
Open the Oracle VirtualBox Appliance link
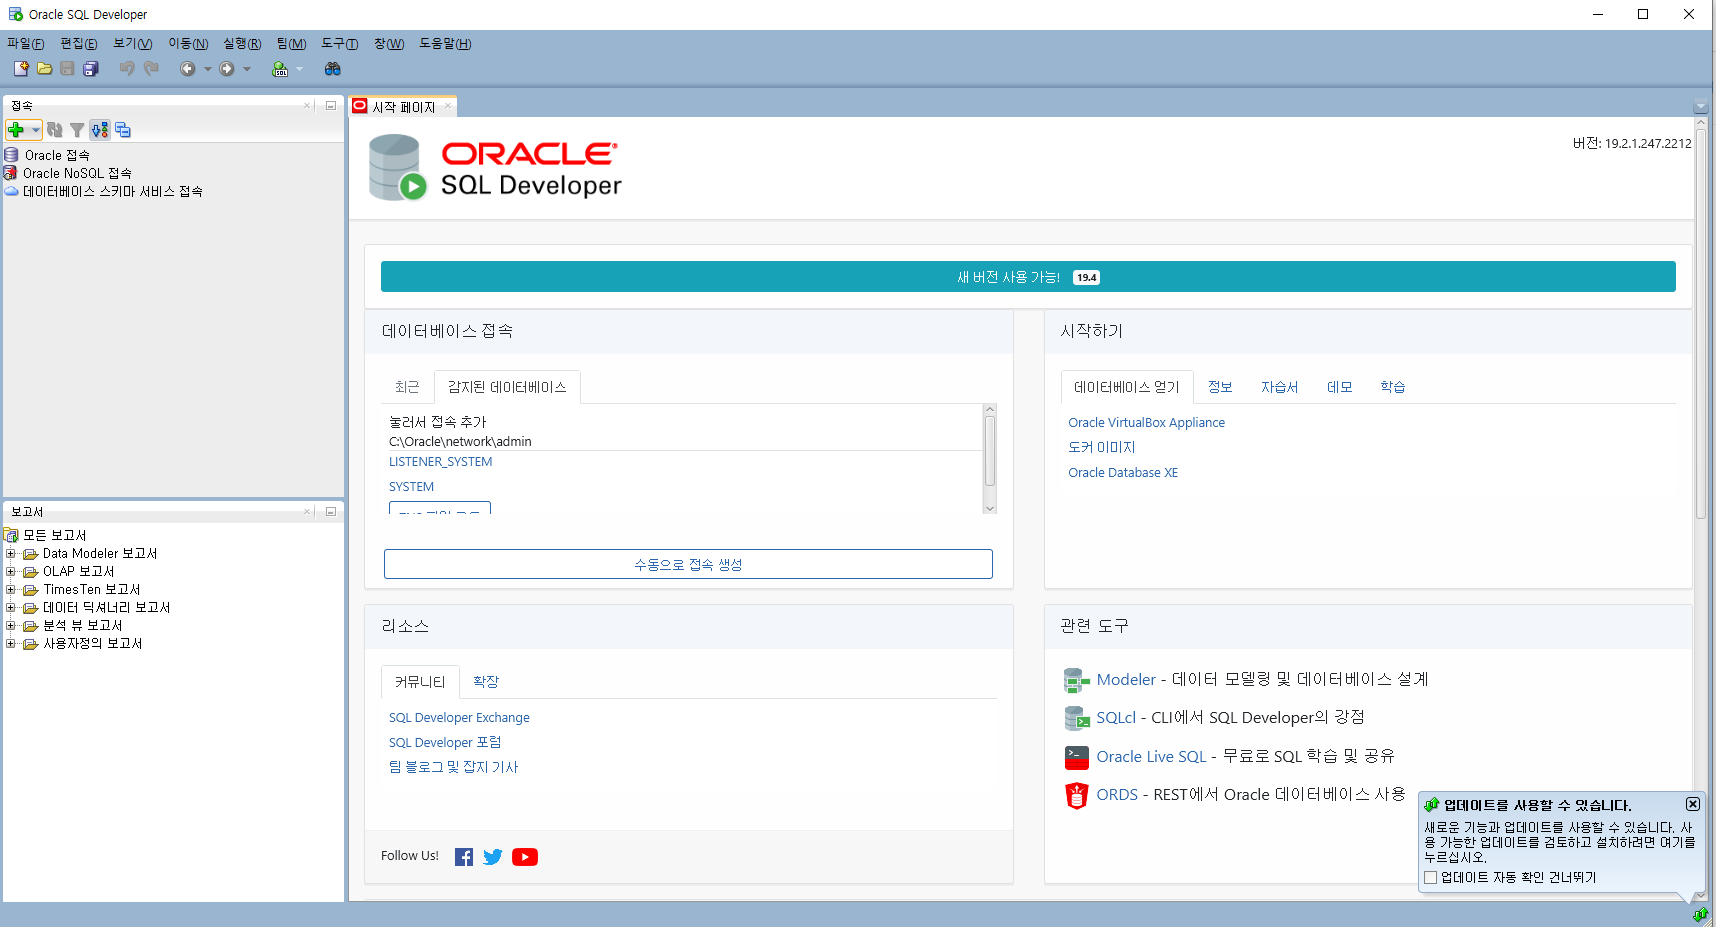1146,423
